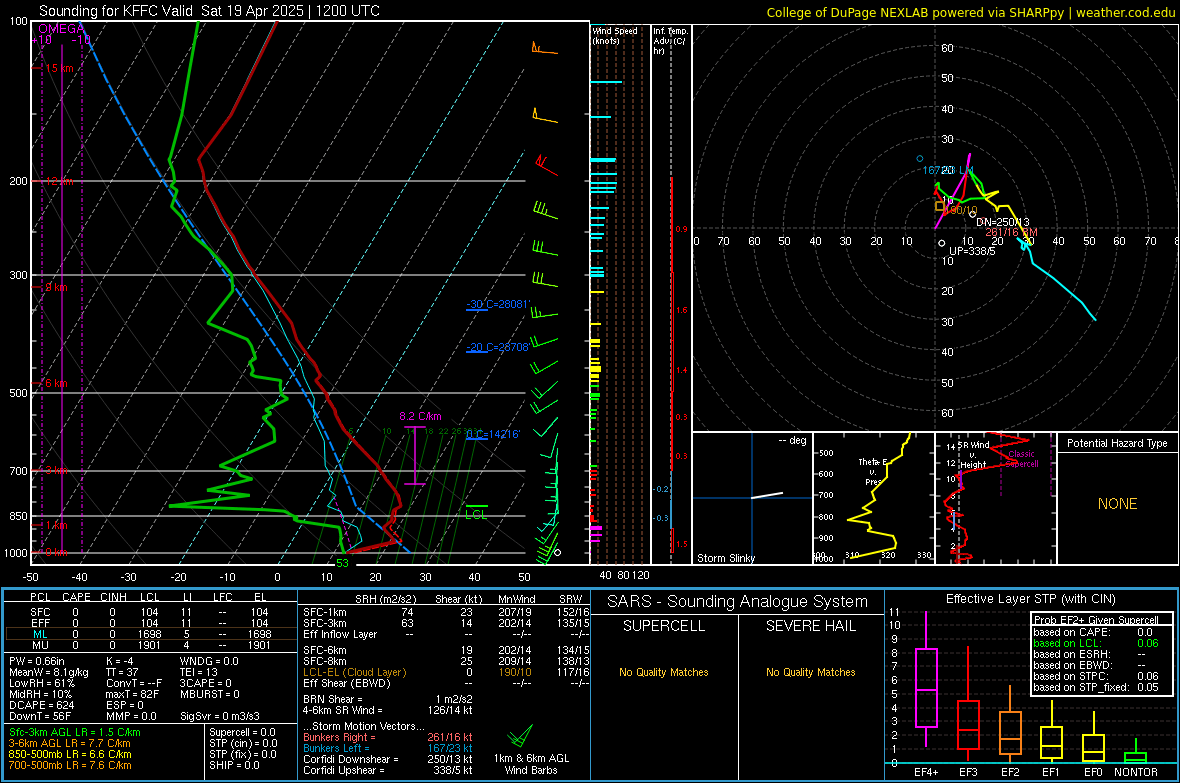Click the Sfc-3km AGL LR value
The width and height of the screenshot is (1180, 783).
click(x=75, y=732)
